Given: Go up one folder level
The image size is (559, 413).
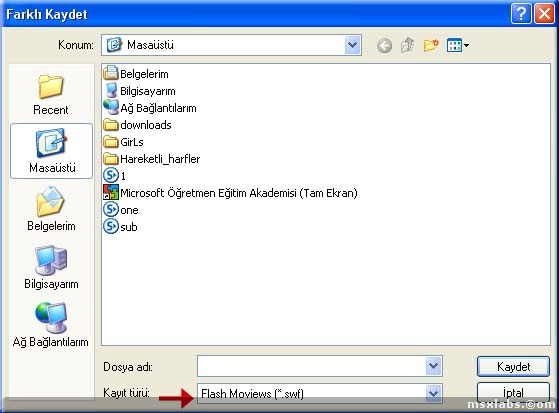Looking at the screenshot, I should click(x=407, y=45).
